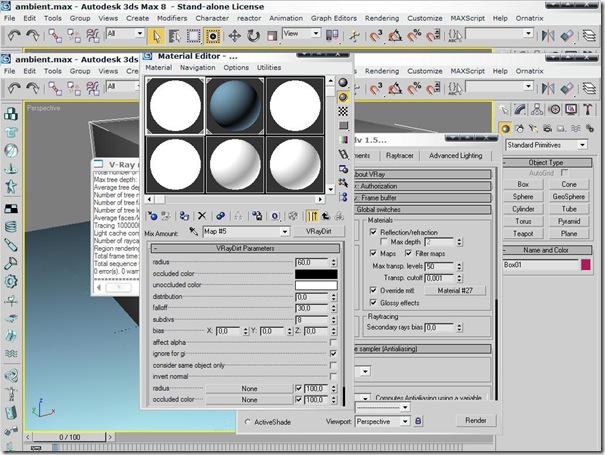Click the Render button
Image resolution: width=605 pixels, height=455 pixels.
(x=476, y=421)
